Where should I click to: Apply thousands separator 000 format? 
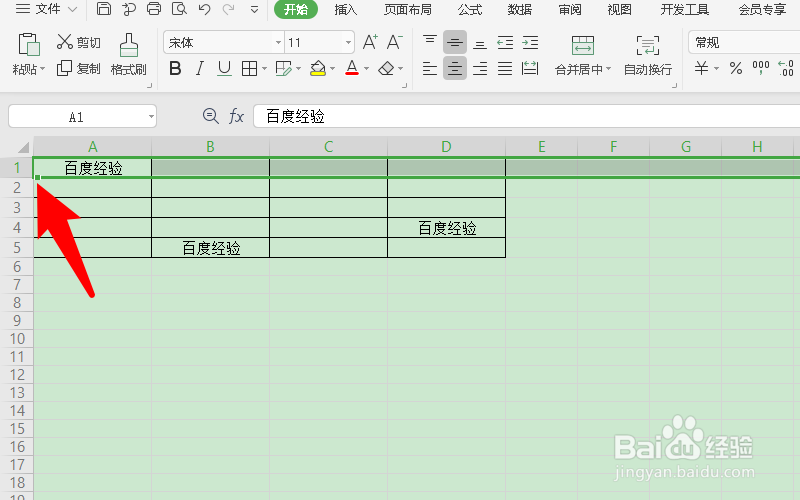click(x=761, y=68)
